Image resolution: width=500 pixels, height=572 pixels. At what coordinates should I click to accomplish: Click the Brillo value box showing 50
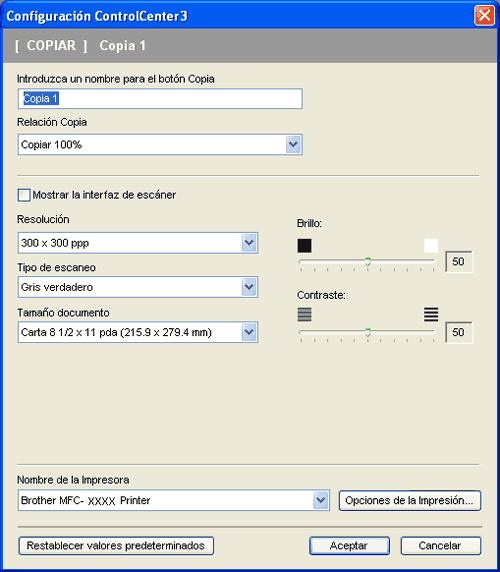[459, 261]
